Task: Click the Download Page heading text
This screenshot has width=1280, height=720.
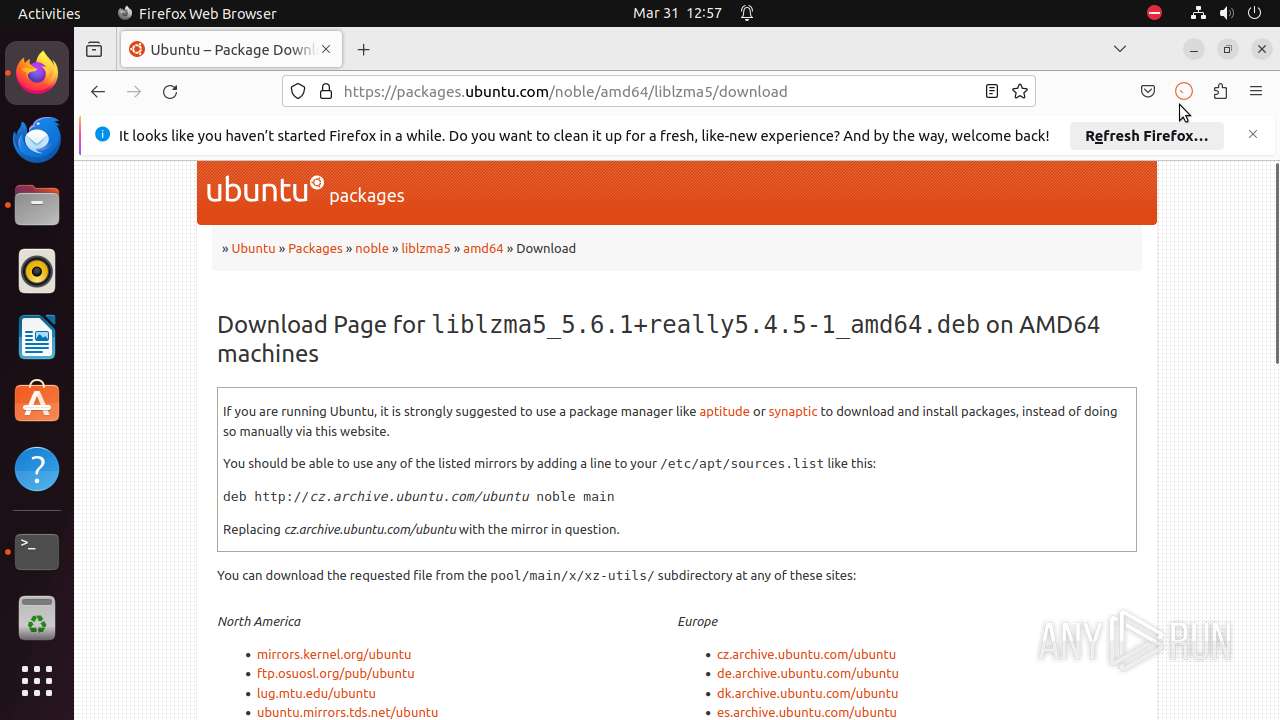Action: (658, 339)
